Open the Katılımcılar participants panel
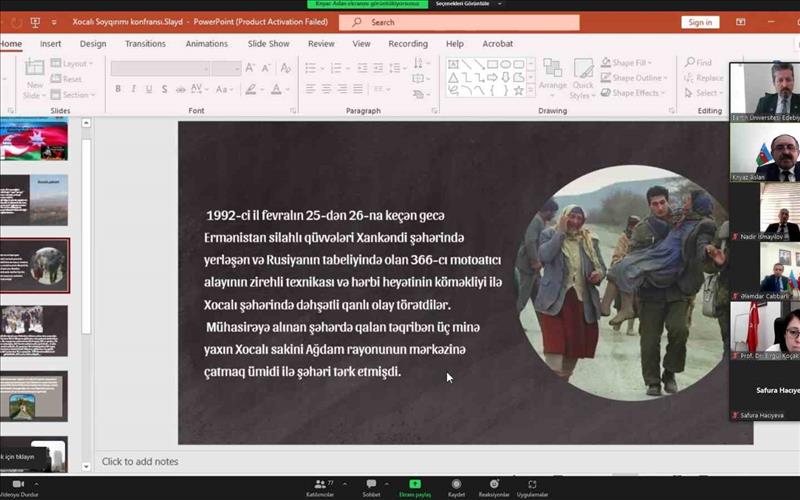The image size is (800, 500). tap(319, 486)
